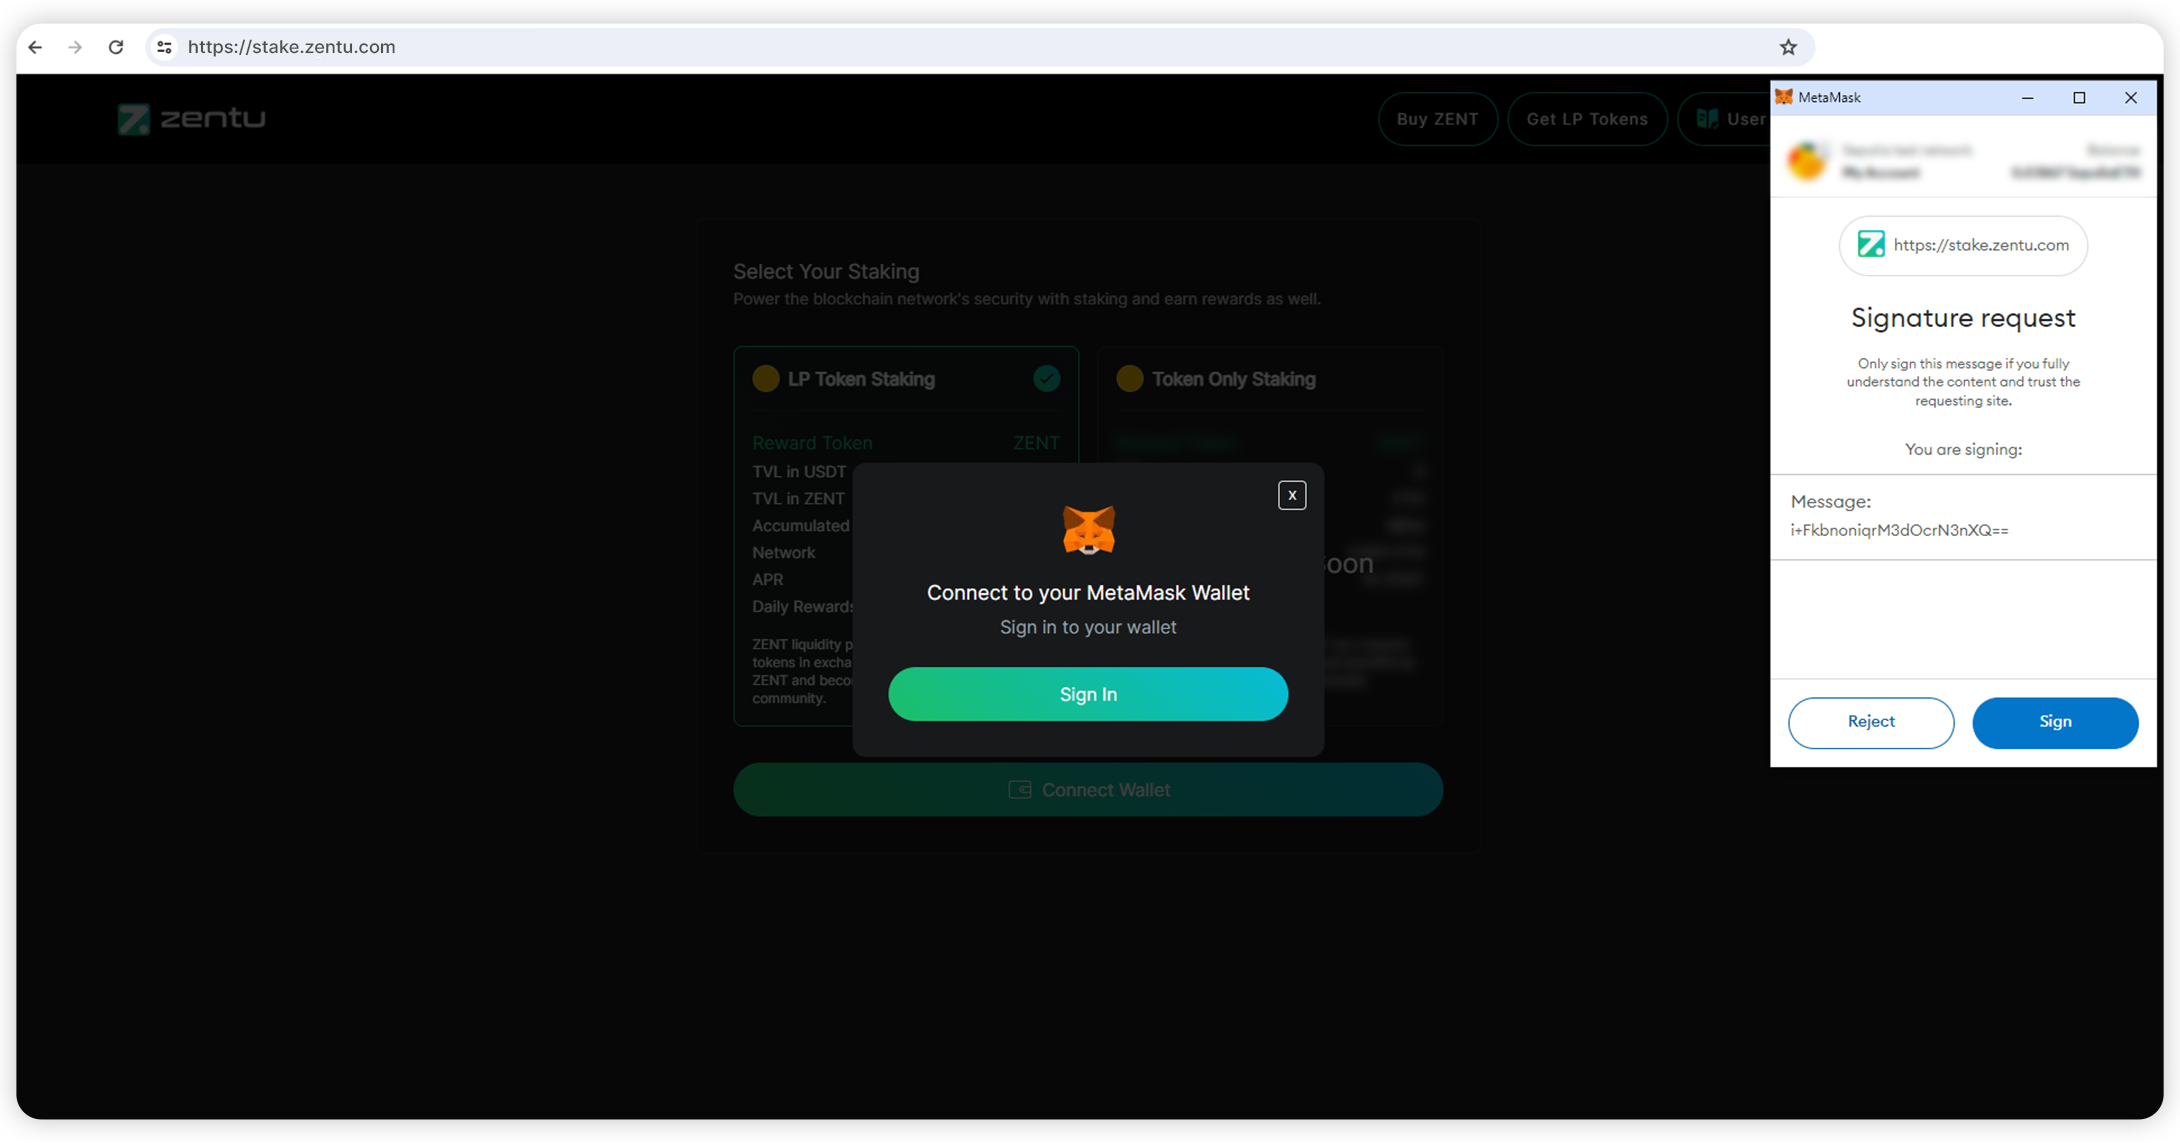Viewport: 2180px width, 1143px height.
Task: Select LP Token Staking option checkmark
Action: point(1046,379)
